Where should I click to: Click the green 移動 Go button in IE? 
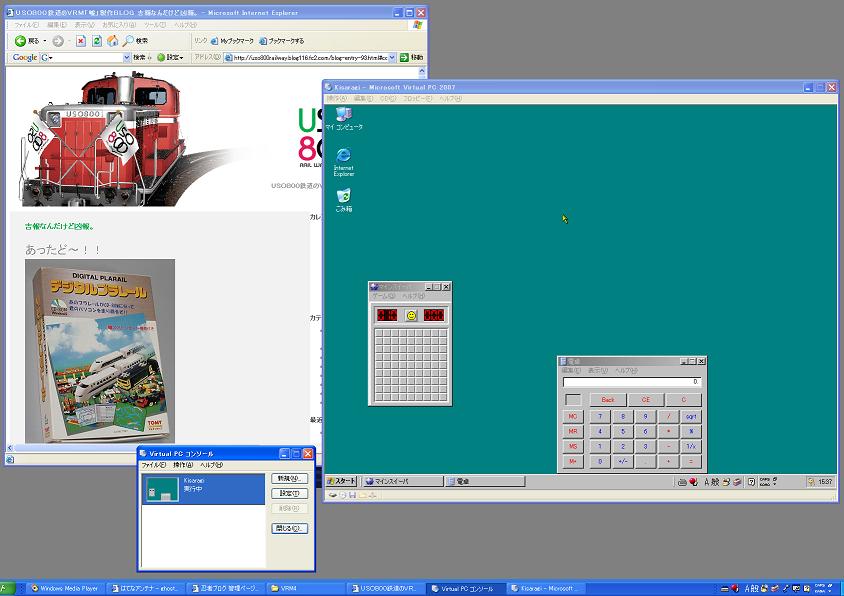pos(412,57)
